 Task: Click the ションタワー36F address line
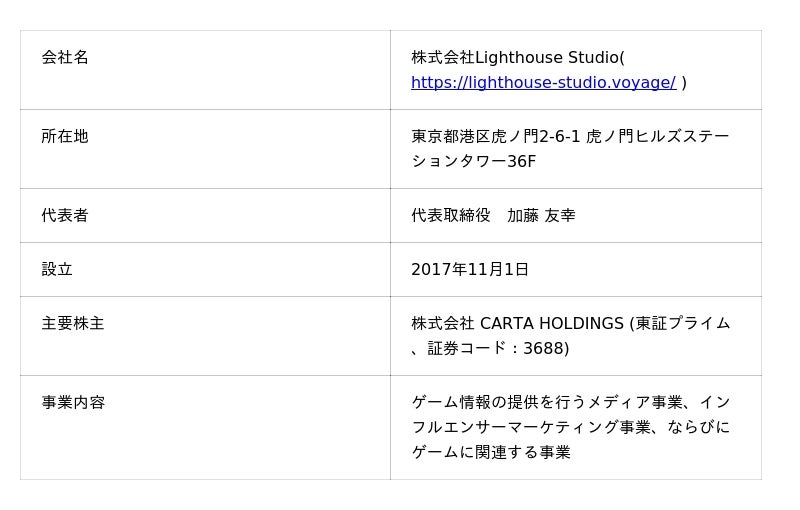click(473, 162)
